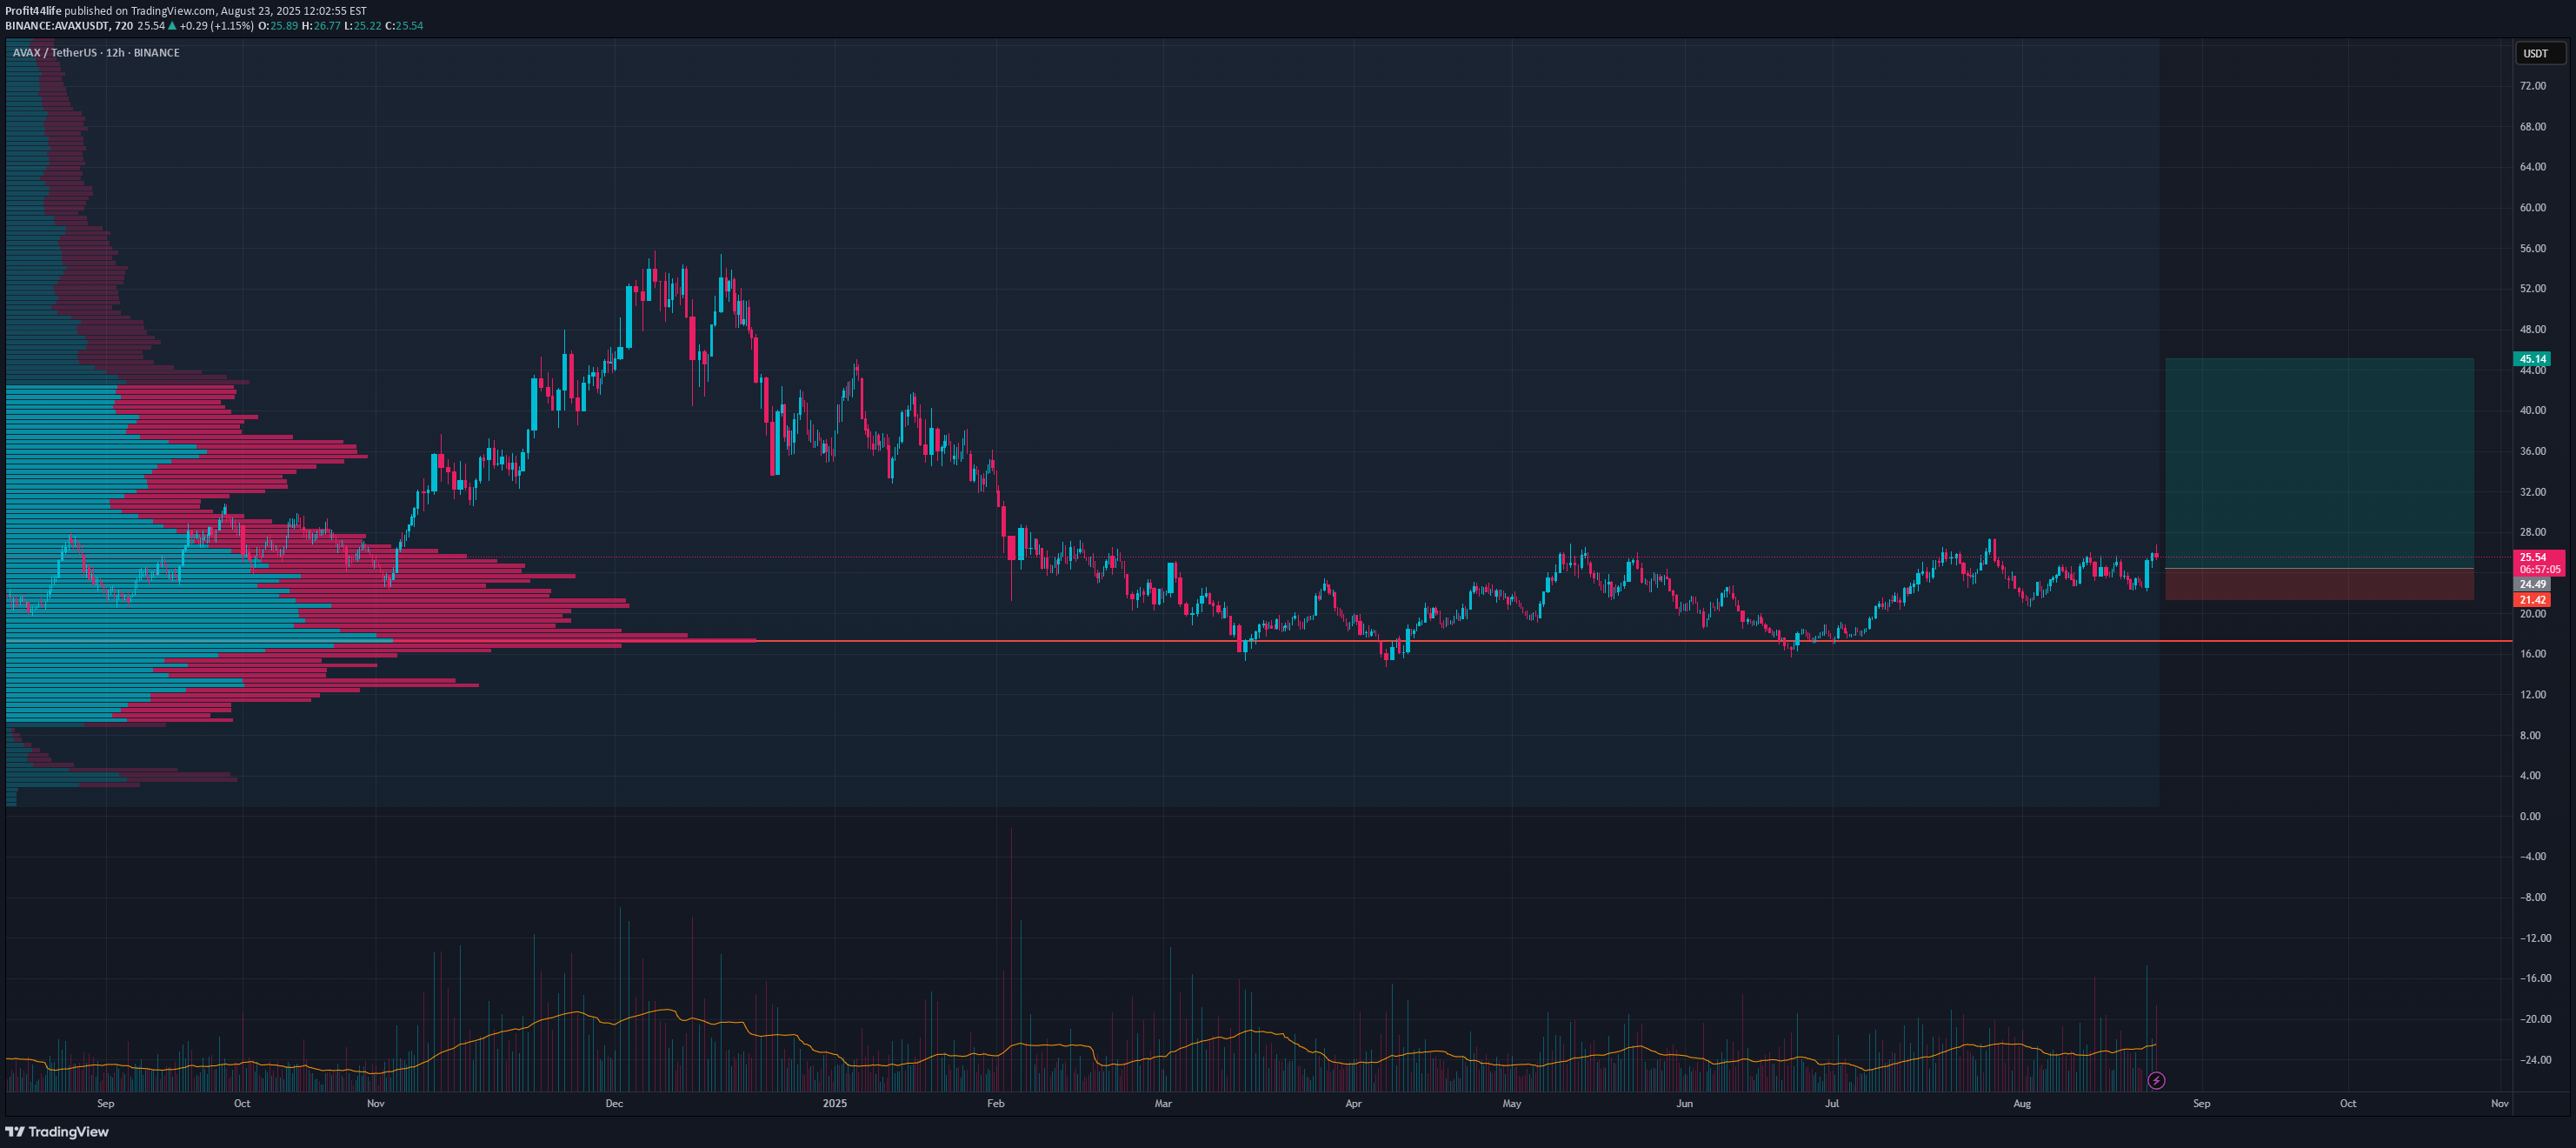
Task: Click the Mar label on time axis
Action: [x=1163, y=1104]
